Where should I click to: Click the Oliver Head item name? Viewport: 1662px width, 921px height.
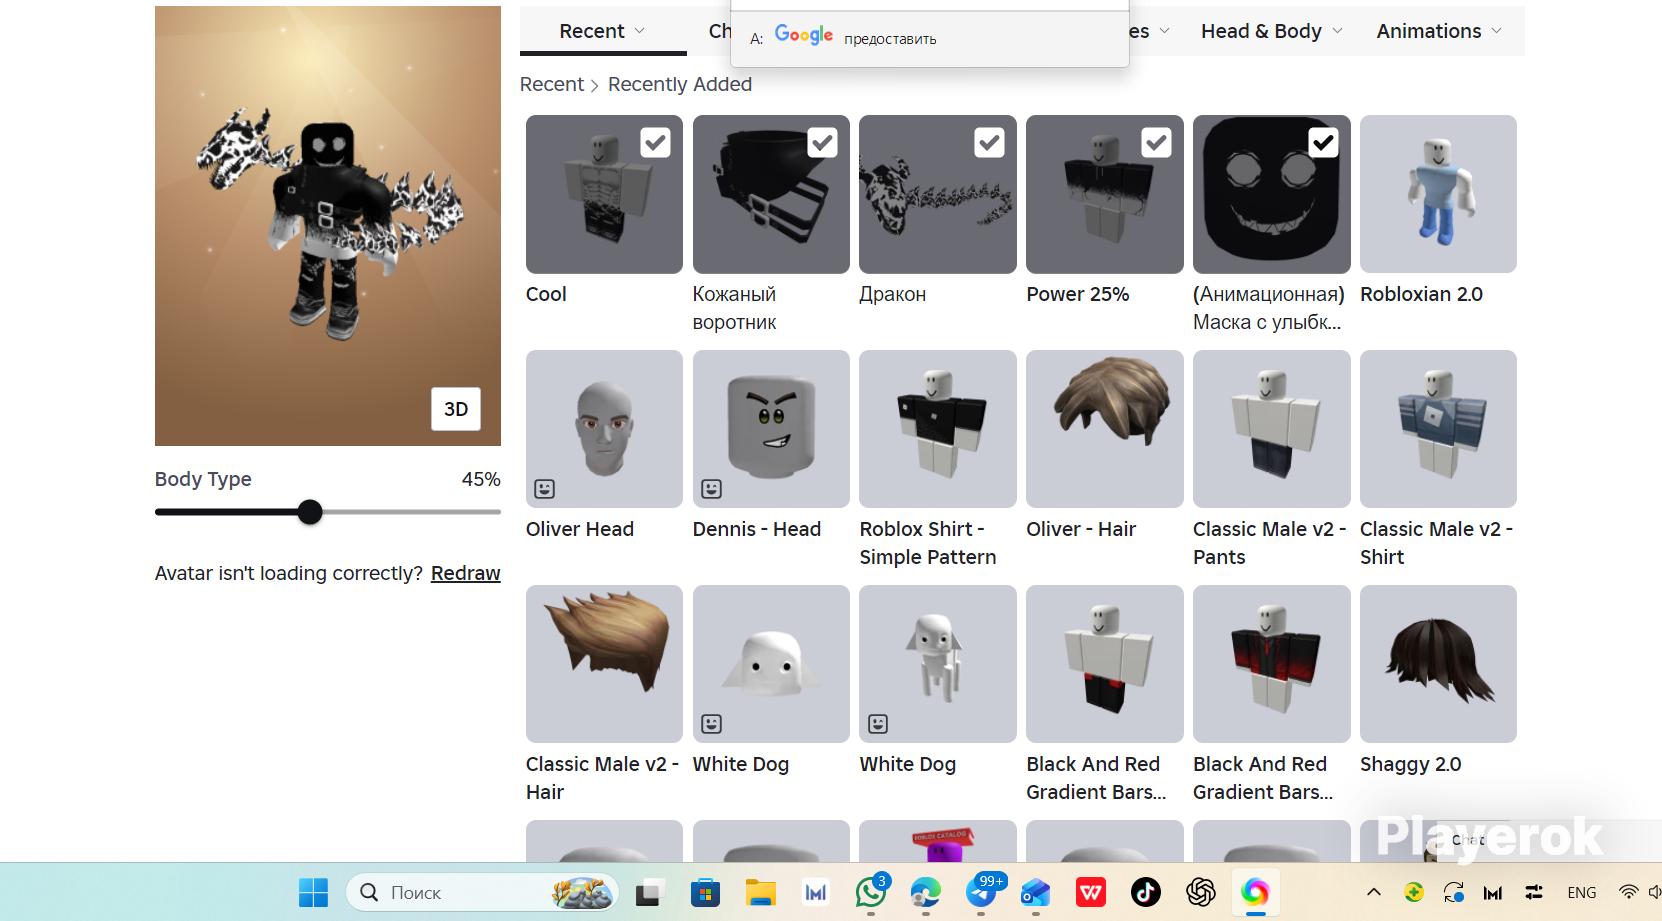point(580,529)
